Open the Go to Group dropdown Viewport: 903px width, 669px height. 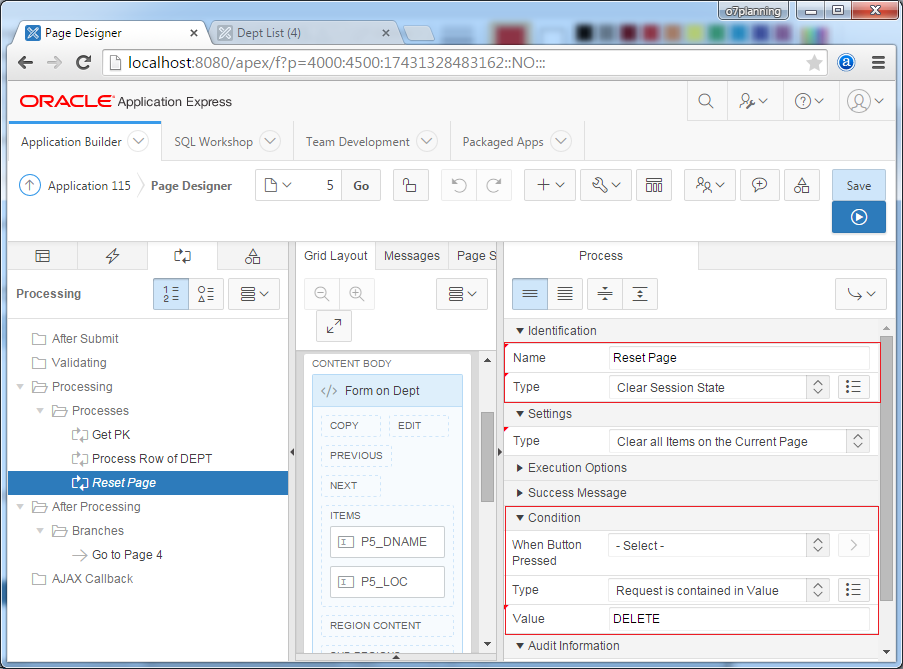861,294
